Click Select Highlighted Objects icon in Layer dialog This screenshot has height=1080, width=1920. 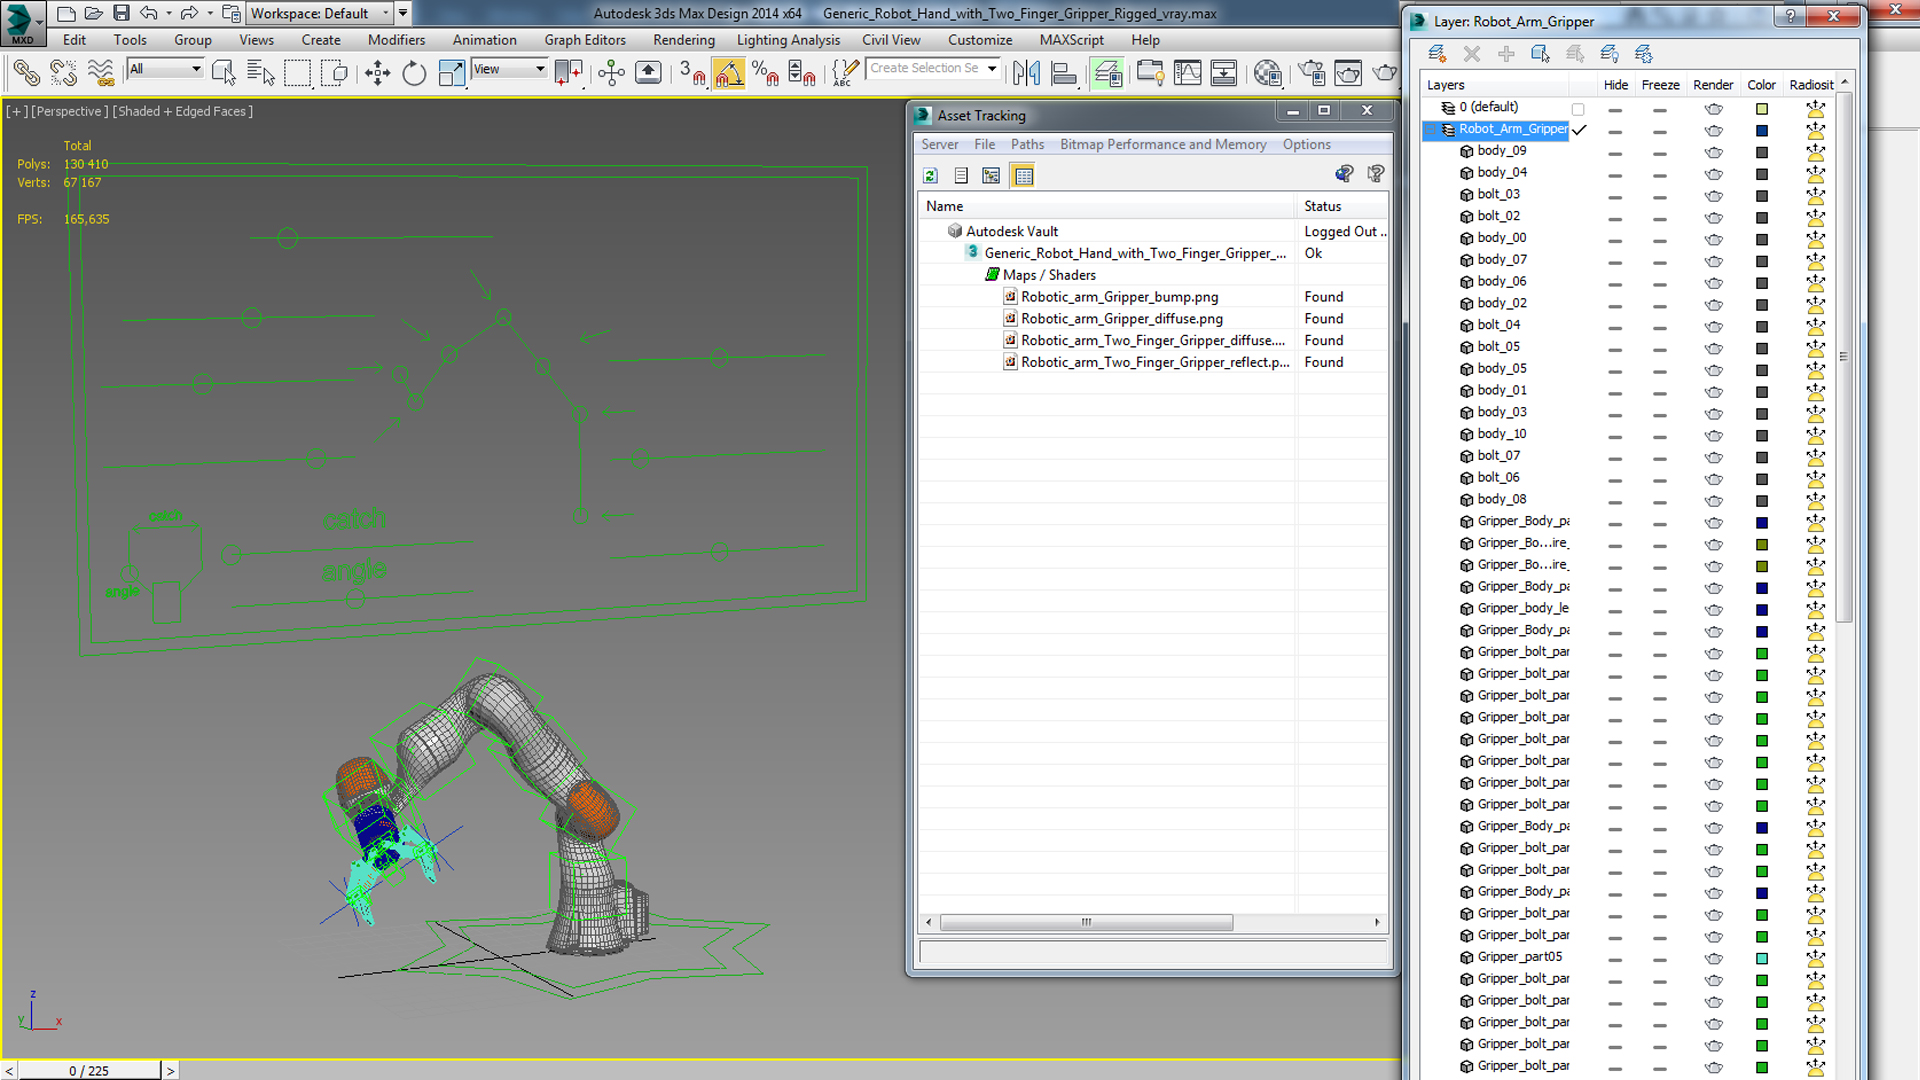1540,53
